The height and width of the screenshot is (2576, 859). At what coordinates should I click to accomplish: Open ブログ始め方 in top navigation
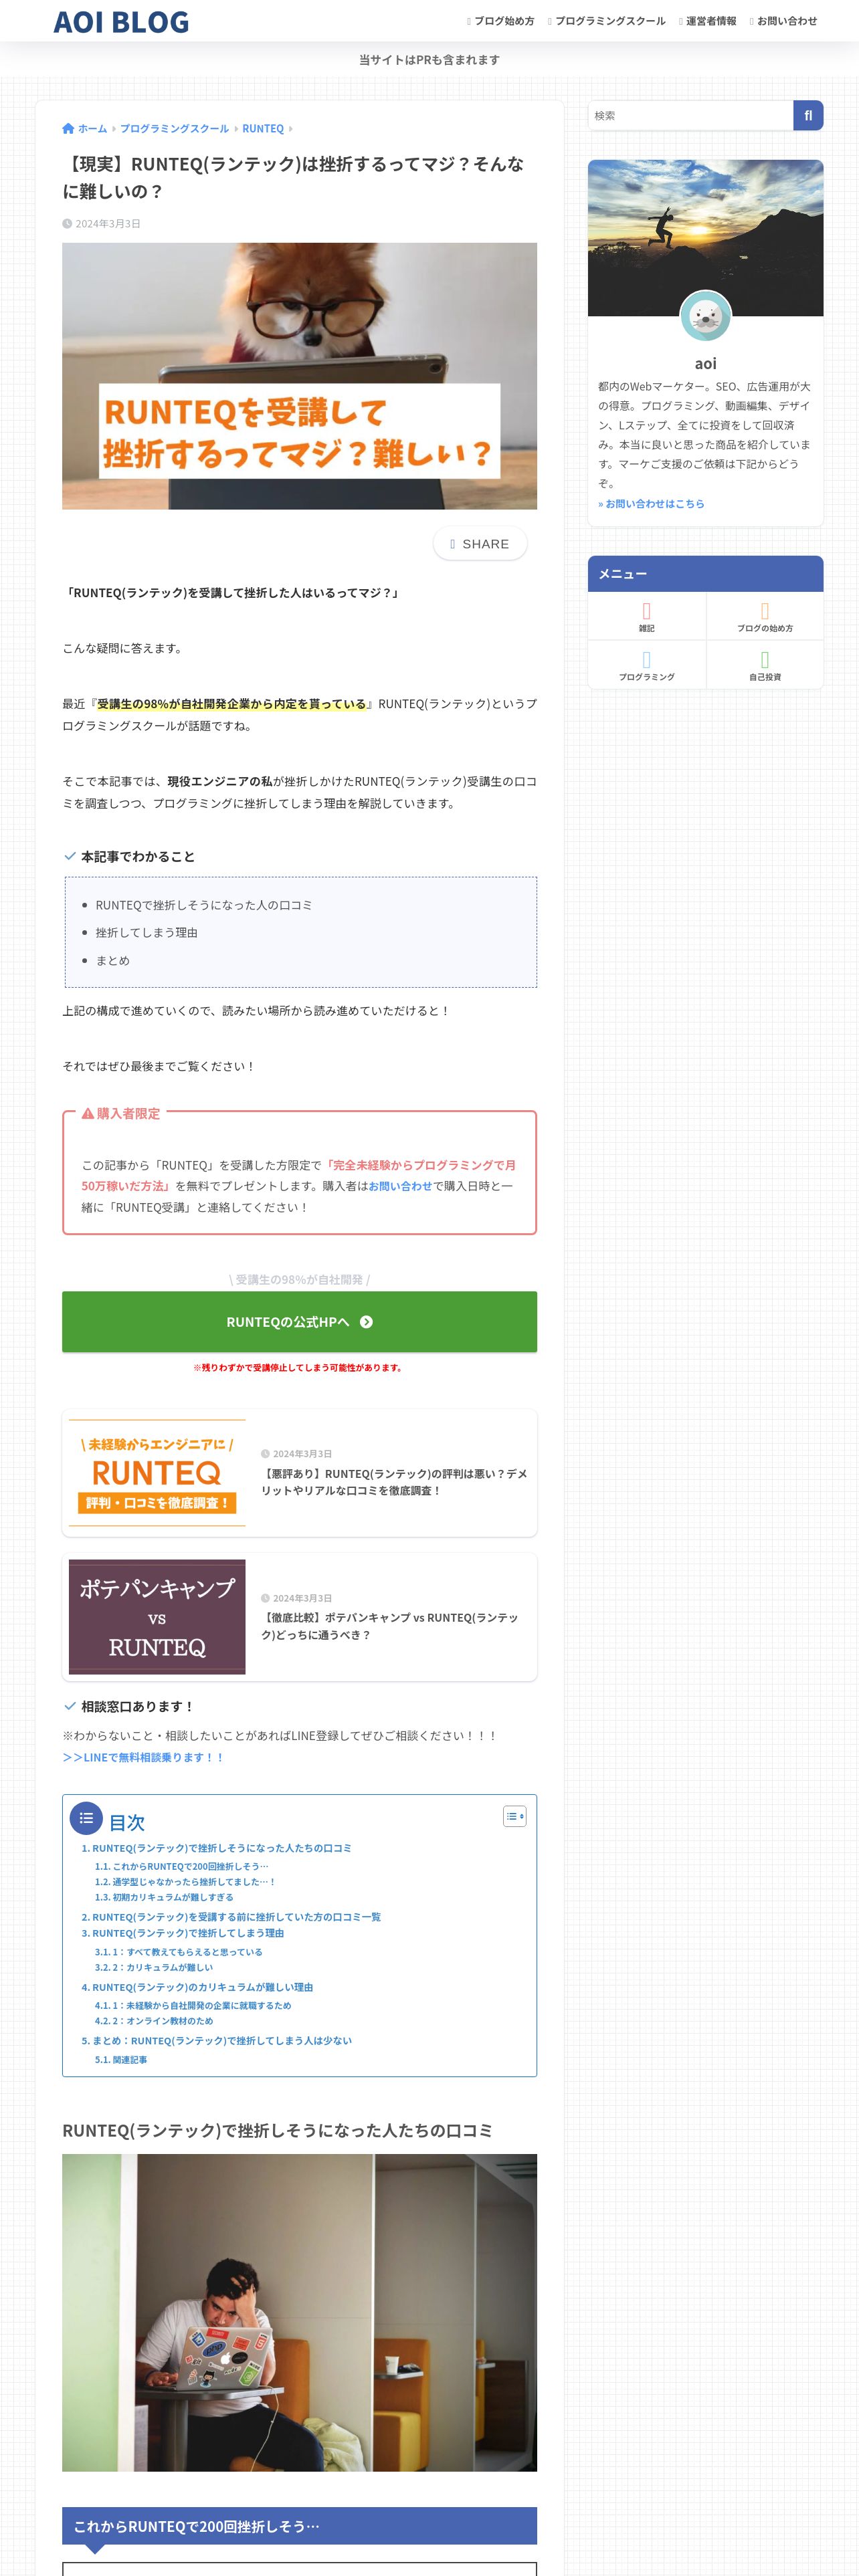[x=501, y=21]
